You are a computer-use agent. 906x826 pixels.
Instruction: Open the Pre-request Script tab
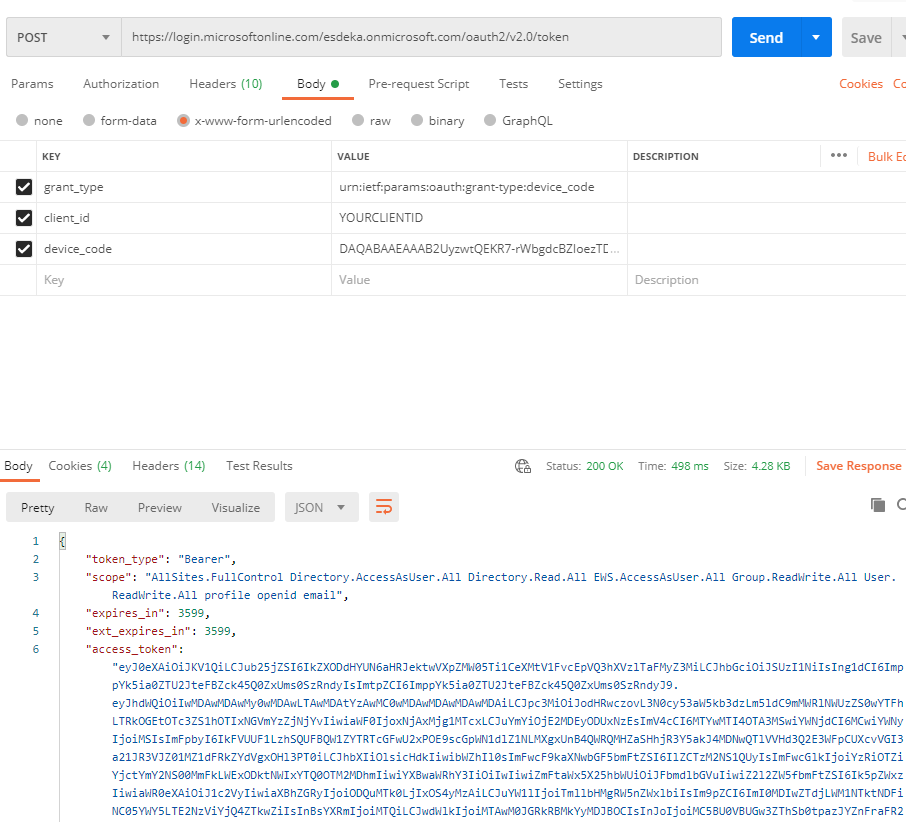418,84
